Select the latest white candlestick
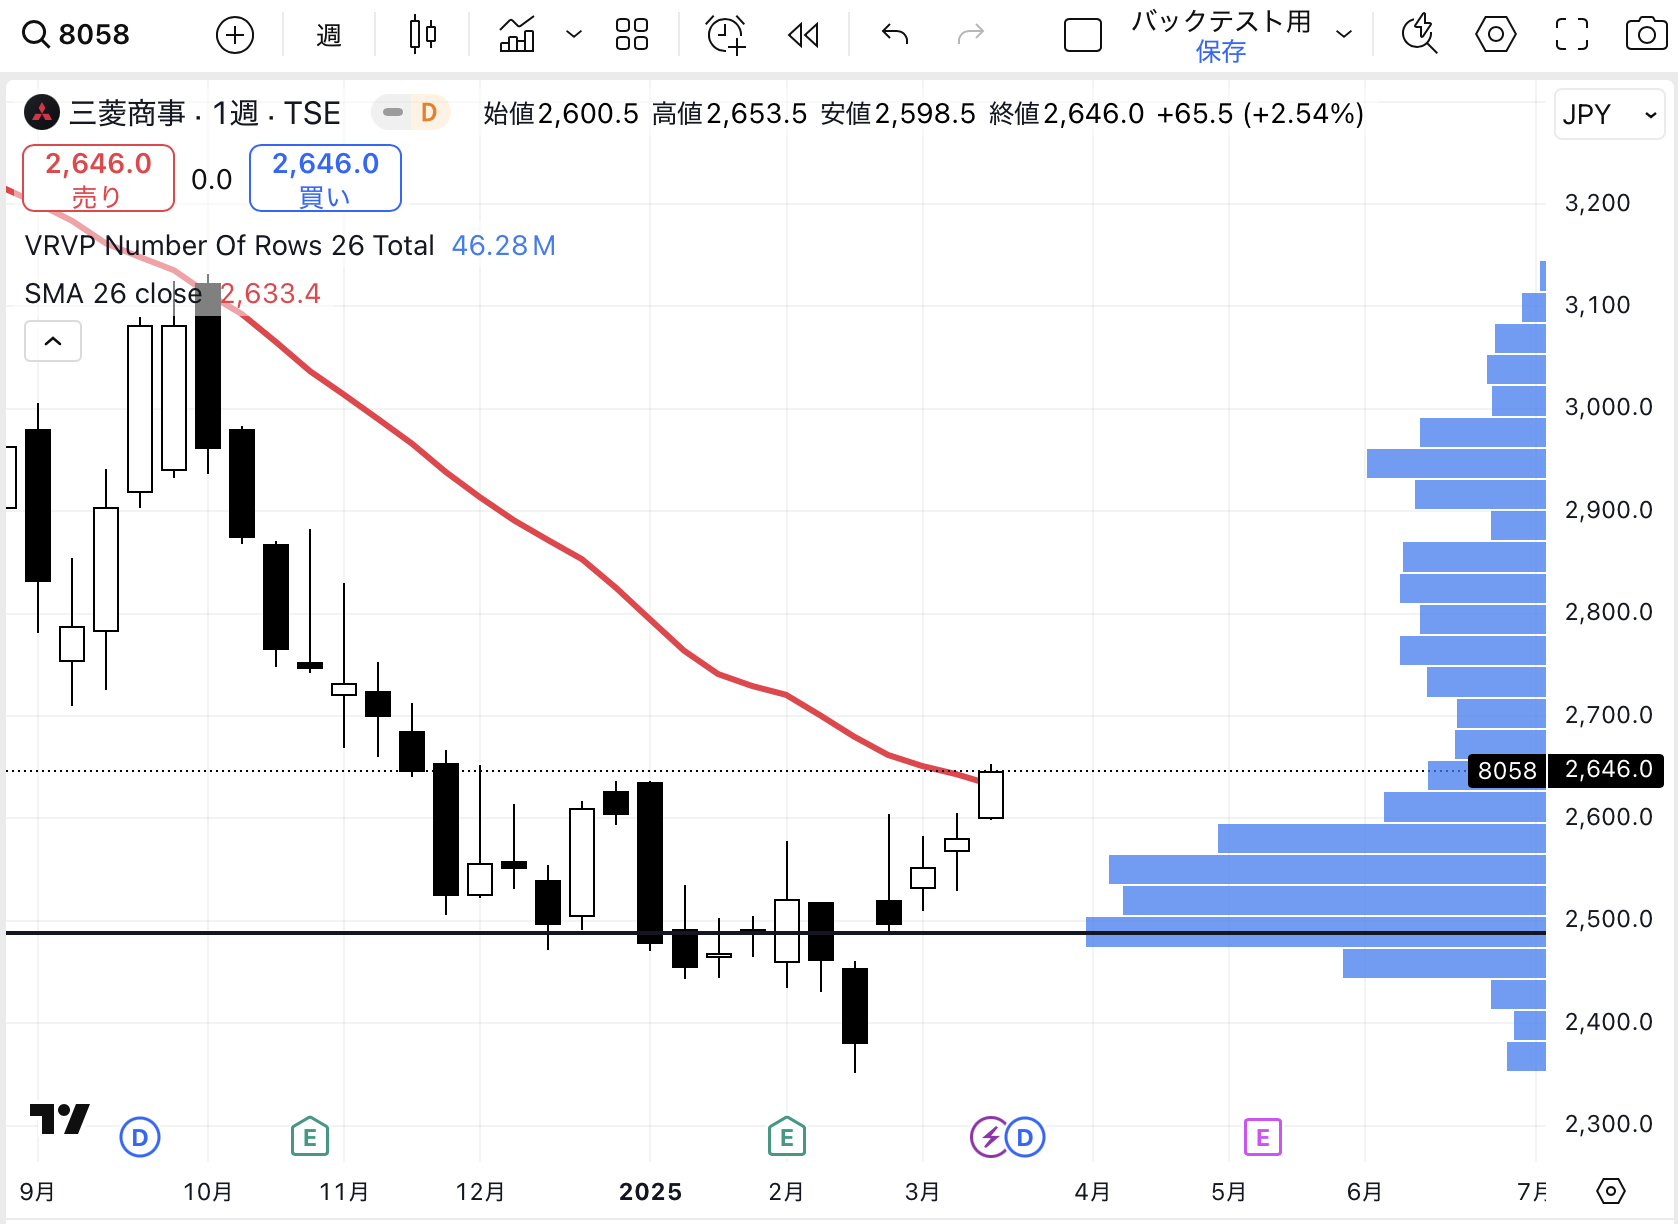Image resolution: width=1678 pixels, height=1224 pixels. [x=991, y=795]
